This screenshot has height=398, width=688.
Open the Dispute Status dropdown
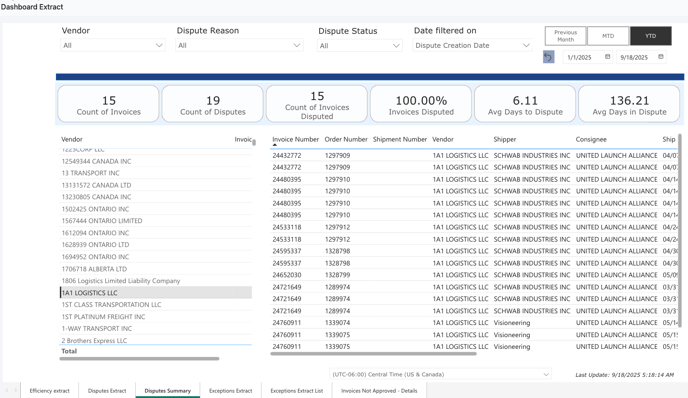click(359, 46)
